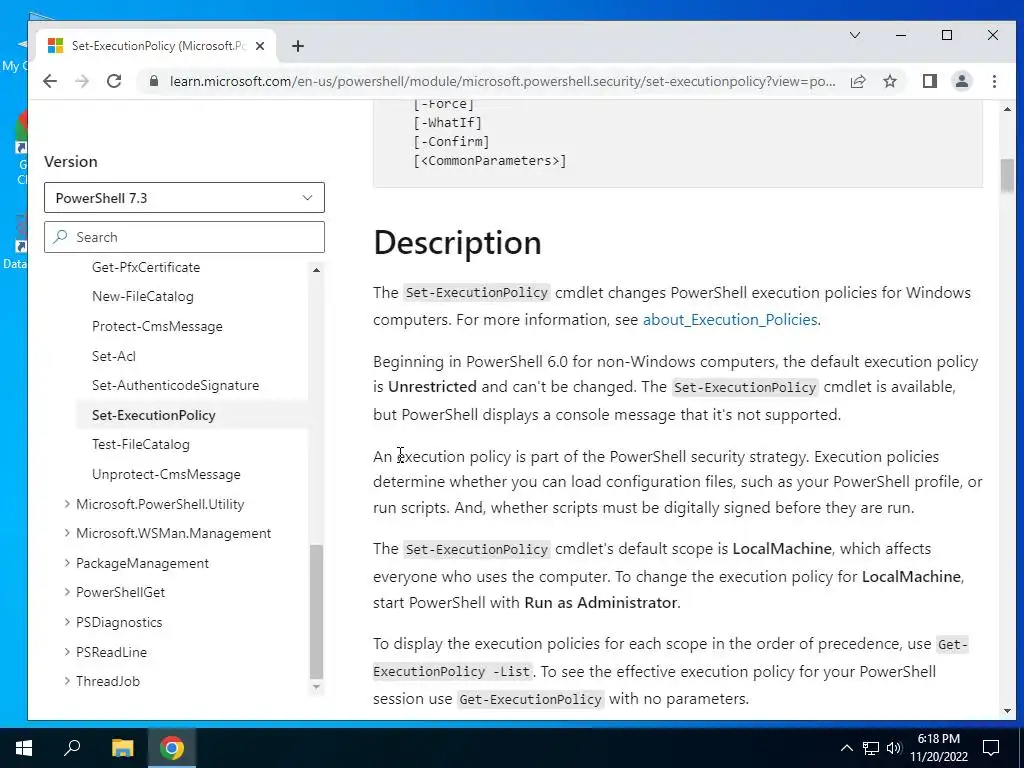Maximize the Chrome window
1024x768 pixels.
coord(947,35)
